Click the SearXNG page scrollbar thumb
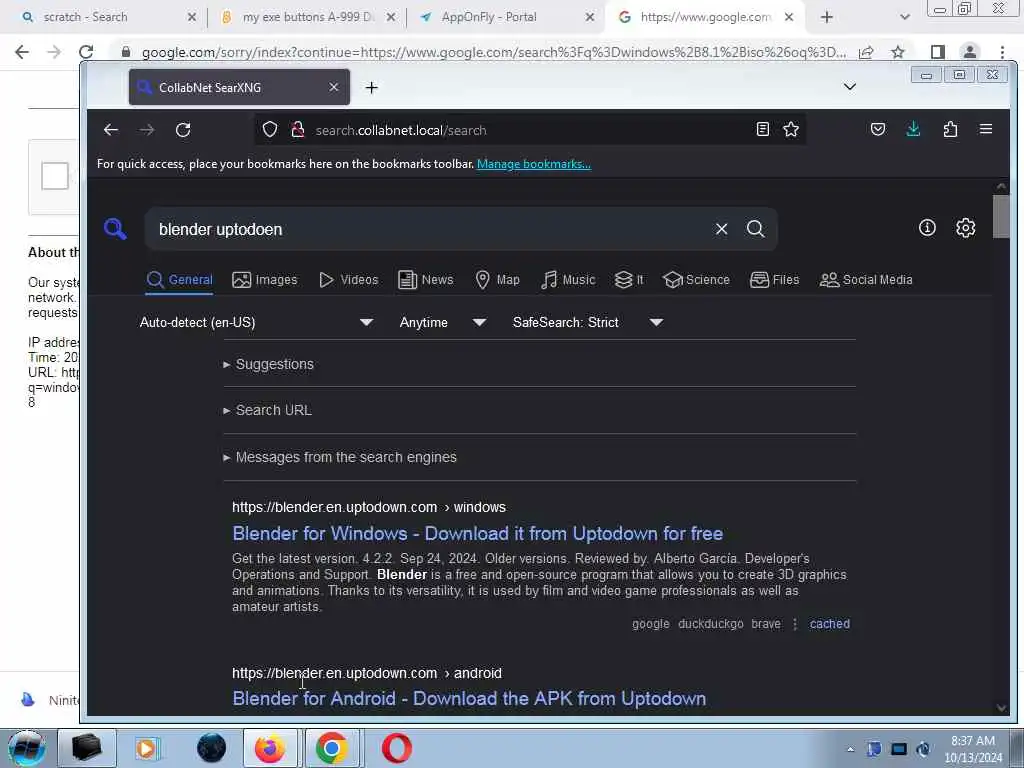Image resolution: width=1024 pixels, height=768 pixels. coord(1000,216)
